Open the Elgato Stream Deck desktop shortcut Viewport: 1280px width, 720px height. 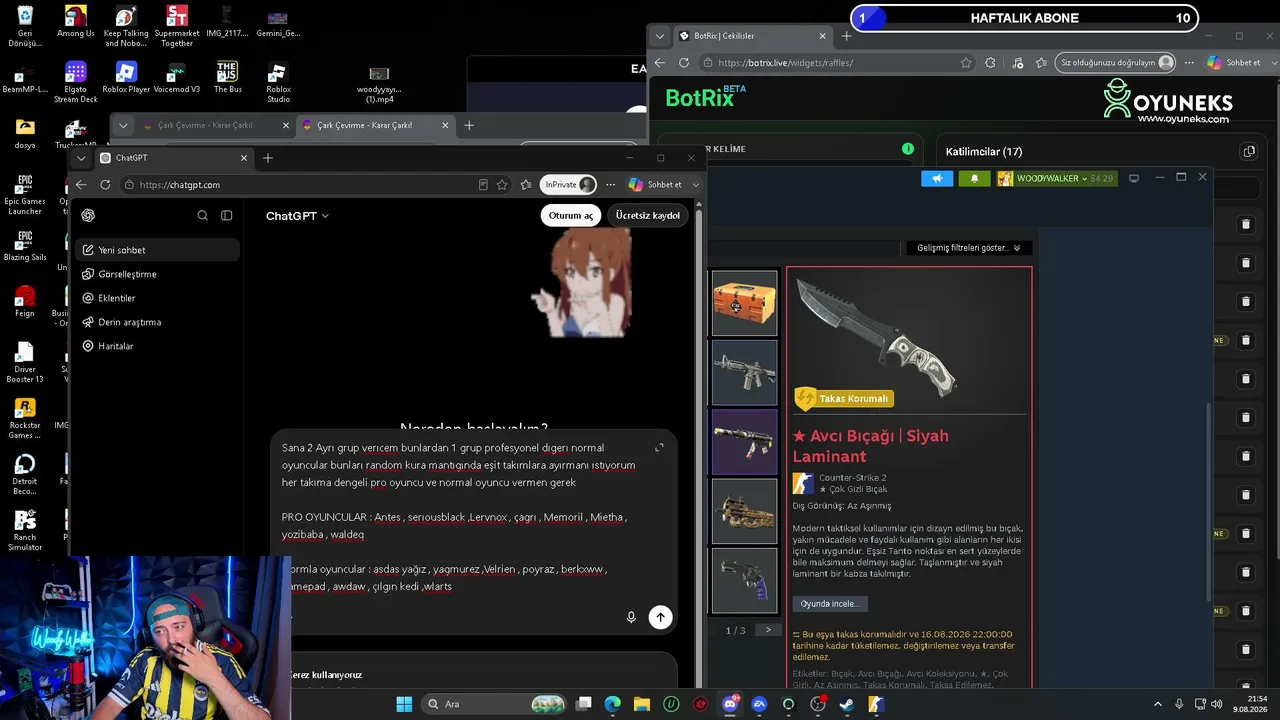pyautogui.click(x=75, y=82)
